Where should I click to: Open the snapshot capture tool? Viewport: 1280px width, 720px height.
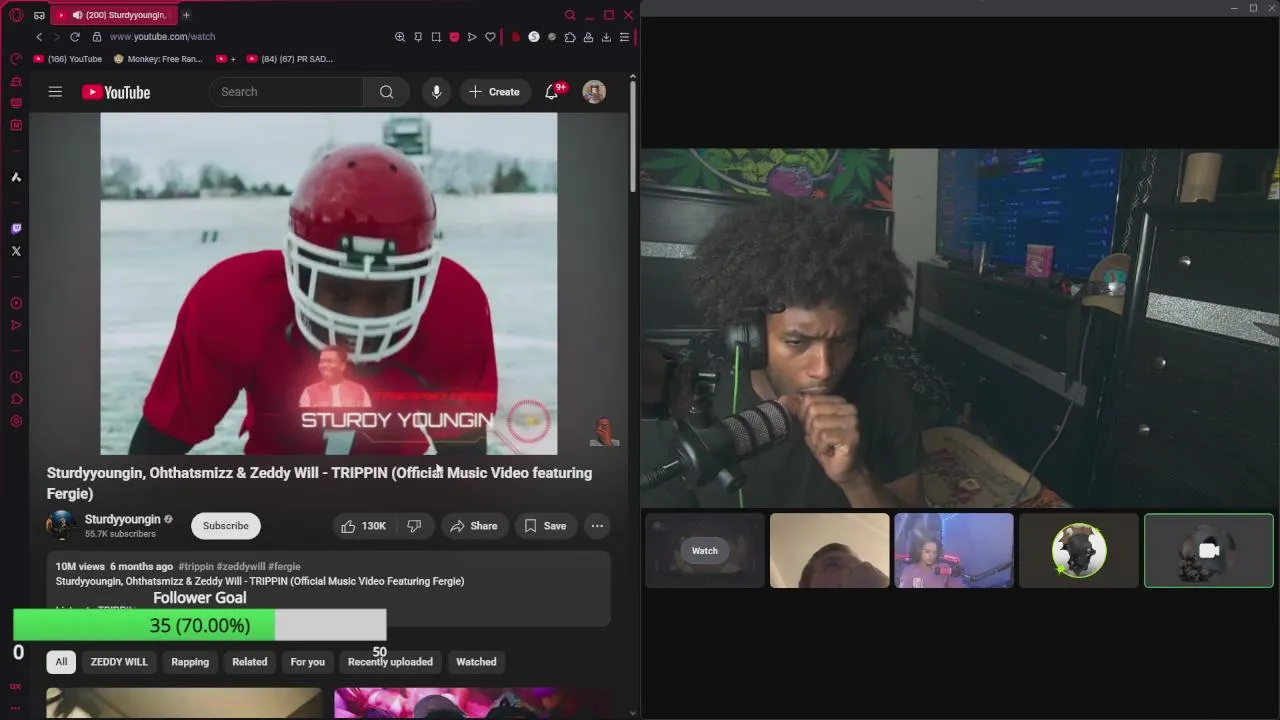point(436,37)
